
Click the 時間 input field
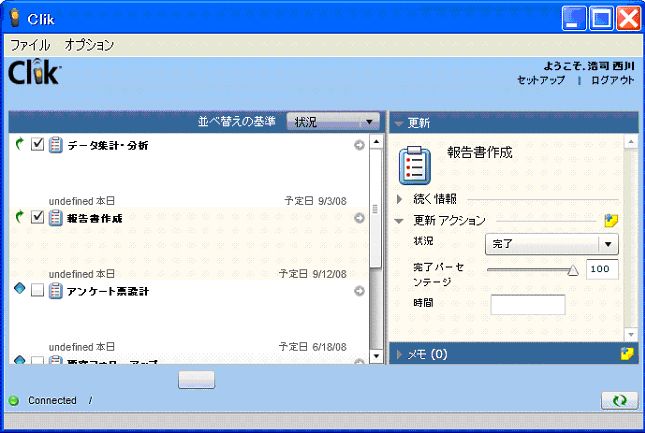coord(528,305)
